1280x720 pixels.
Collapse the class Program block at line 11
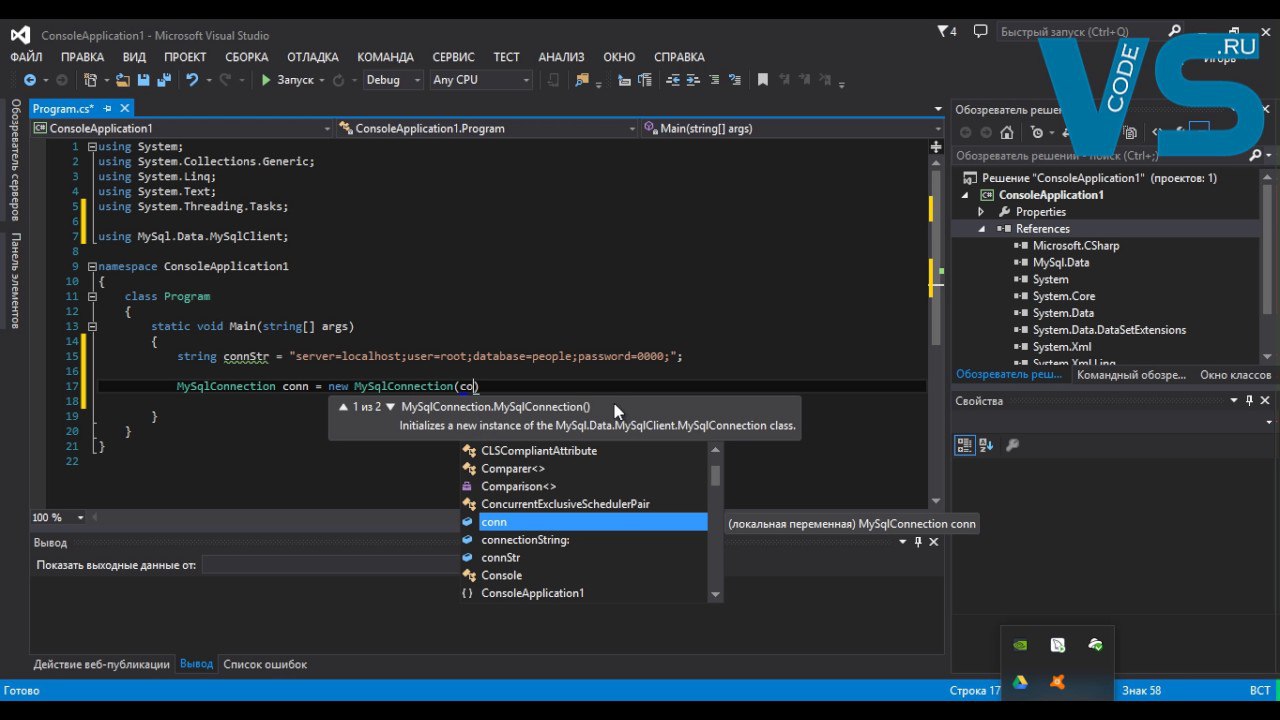(91, 297)
